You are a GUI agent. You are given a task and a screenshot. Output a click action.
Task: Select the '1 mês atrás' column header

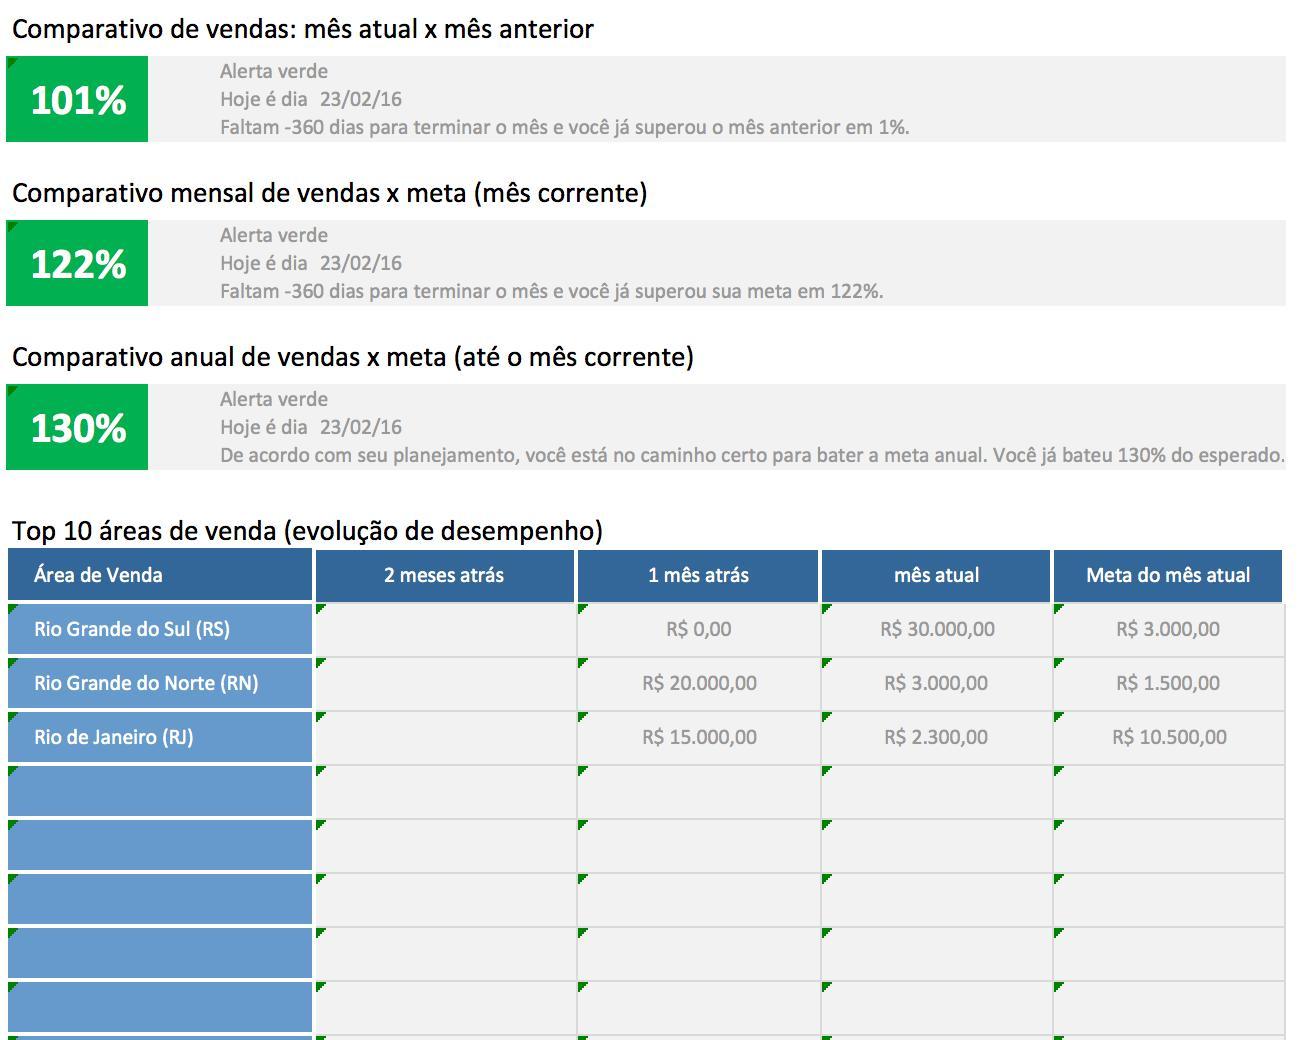pyautogui.click(x=698, y=575)
